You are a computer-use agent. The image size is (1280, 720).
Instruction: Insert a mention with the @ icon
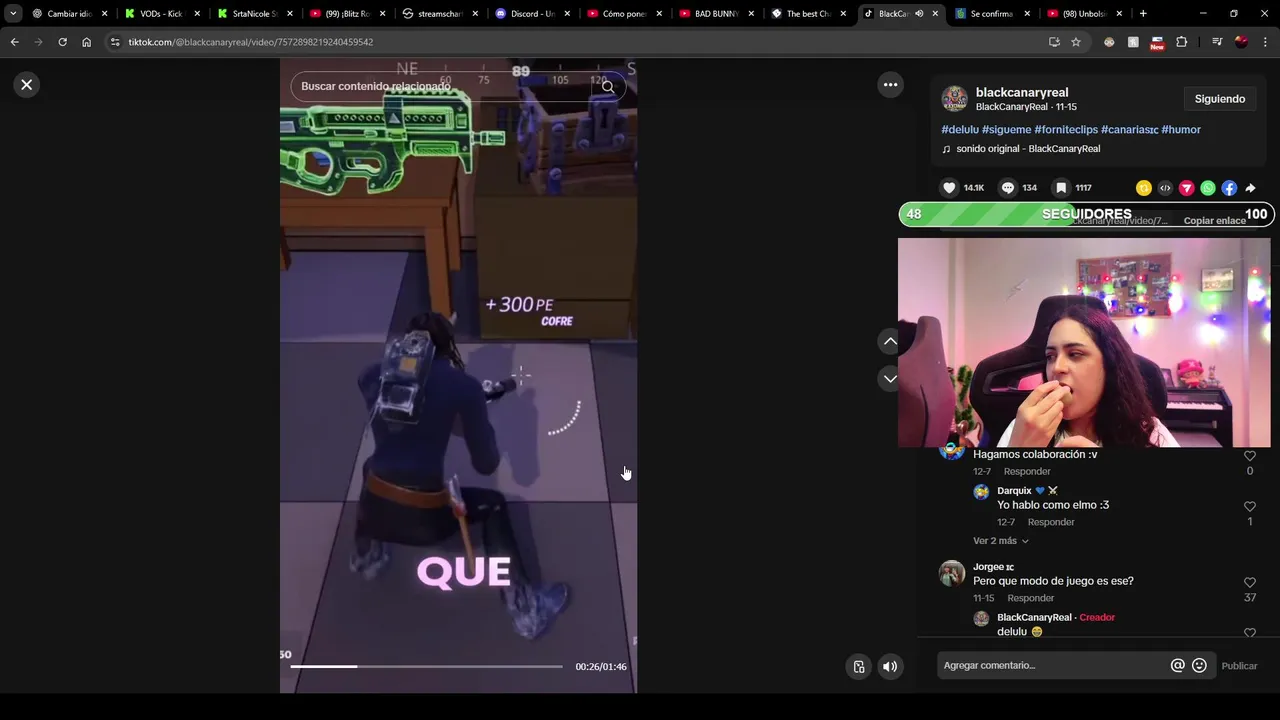tap(1178, 666)
